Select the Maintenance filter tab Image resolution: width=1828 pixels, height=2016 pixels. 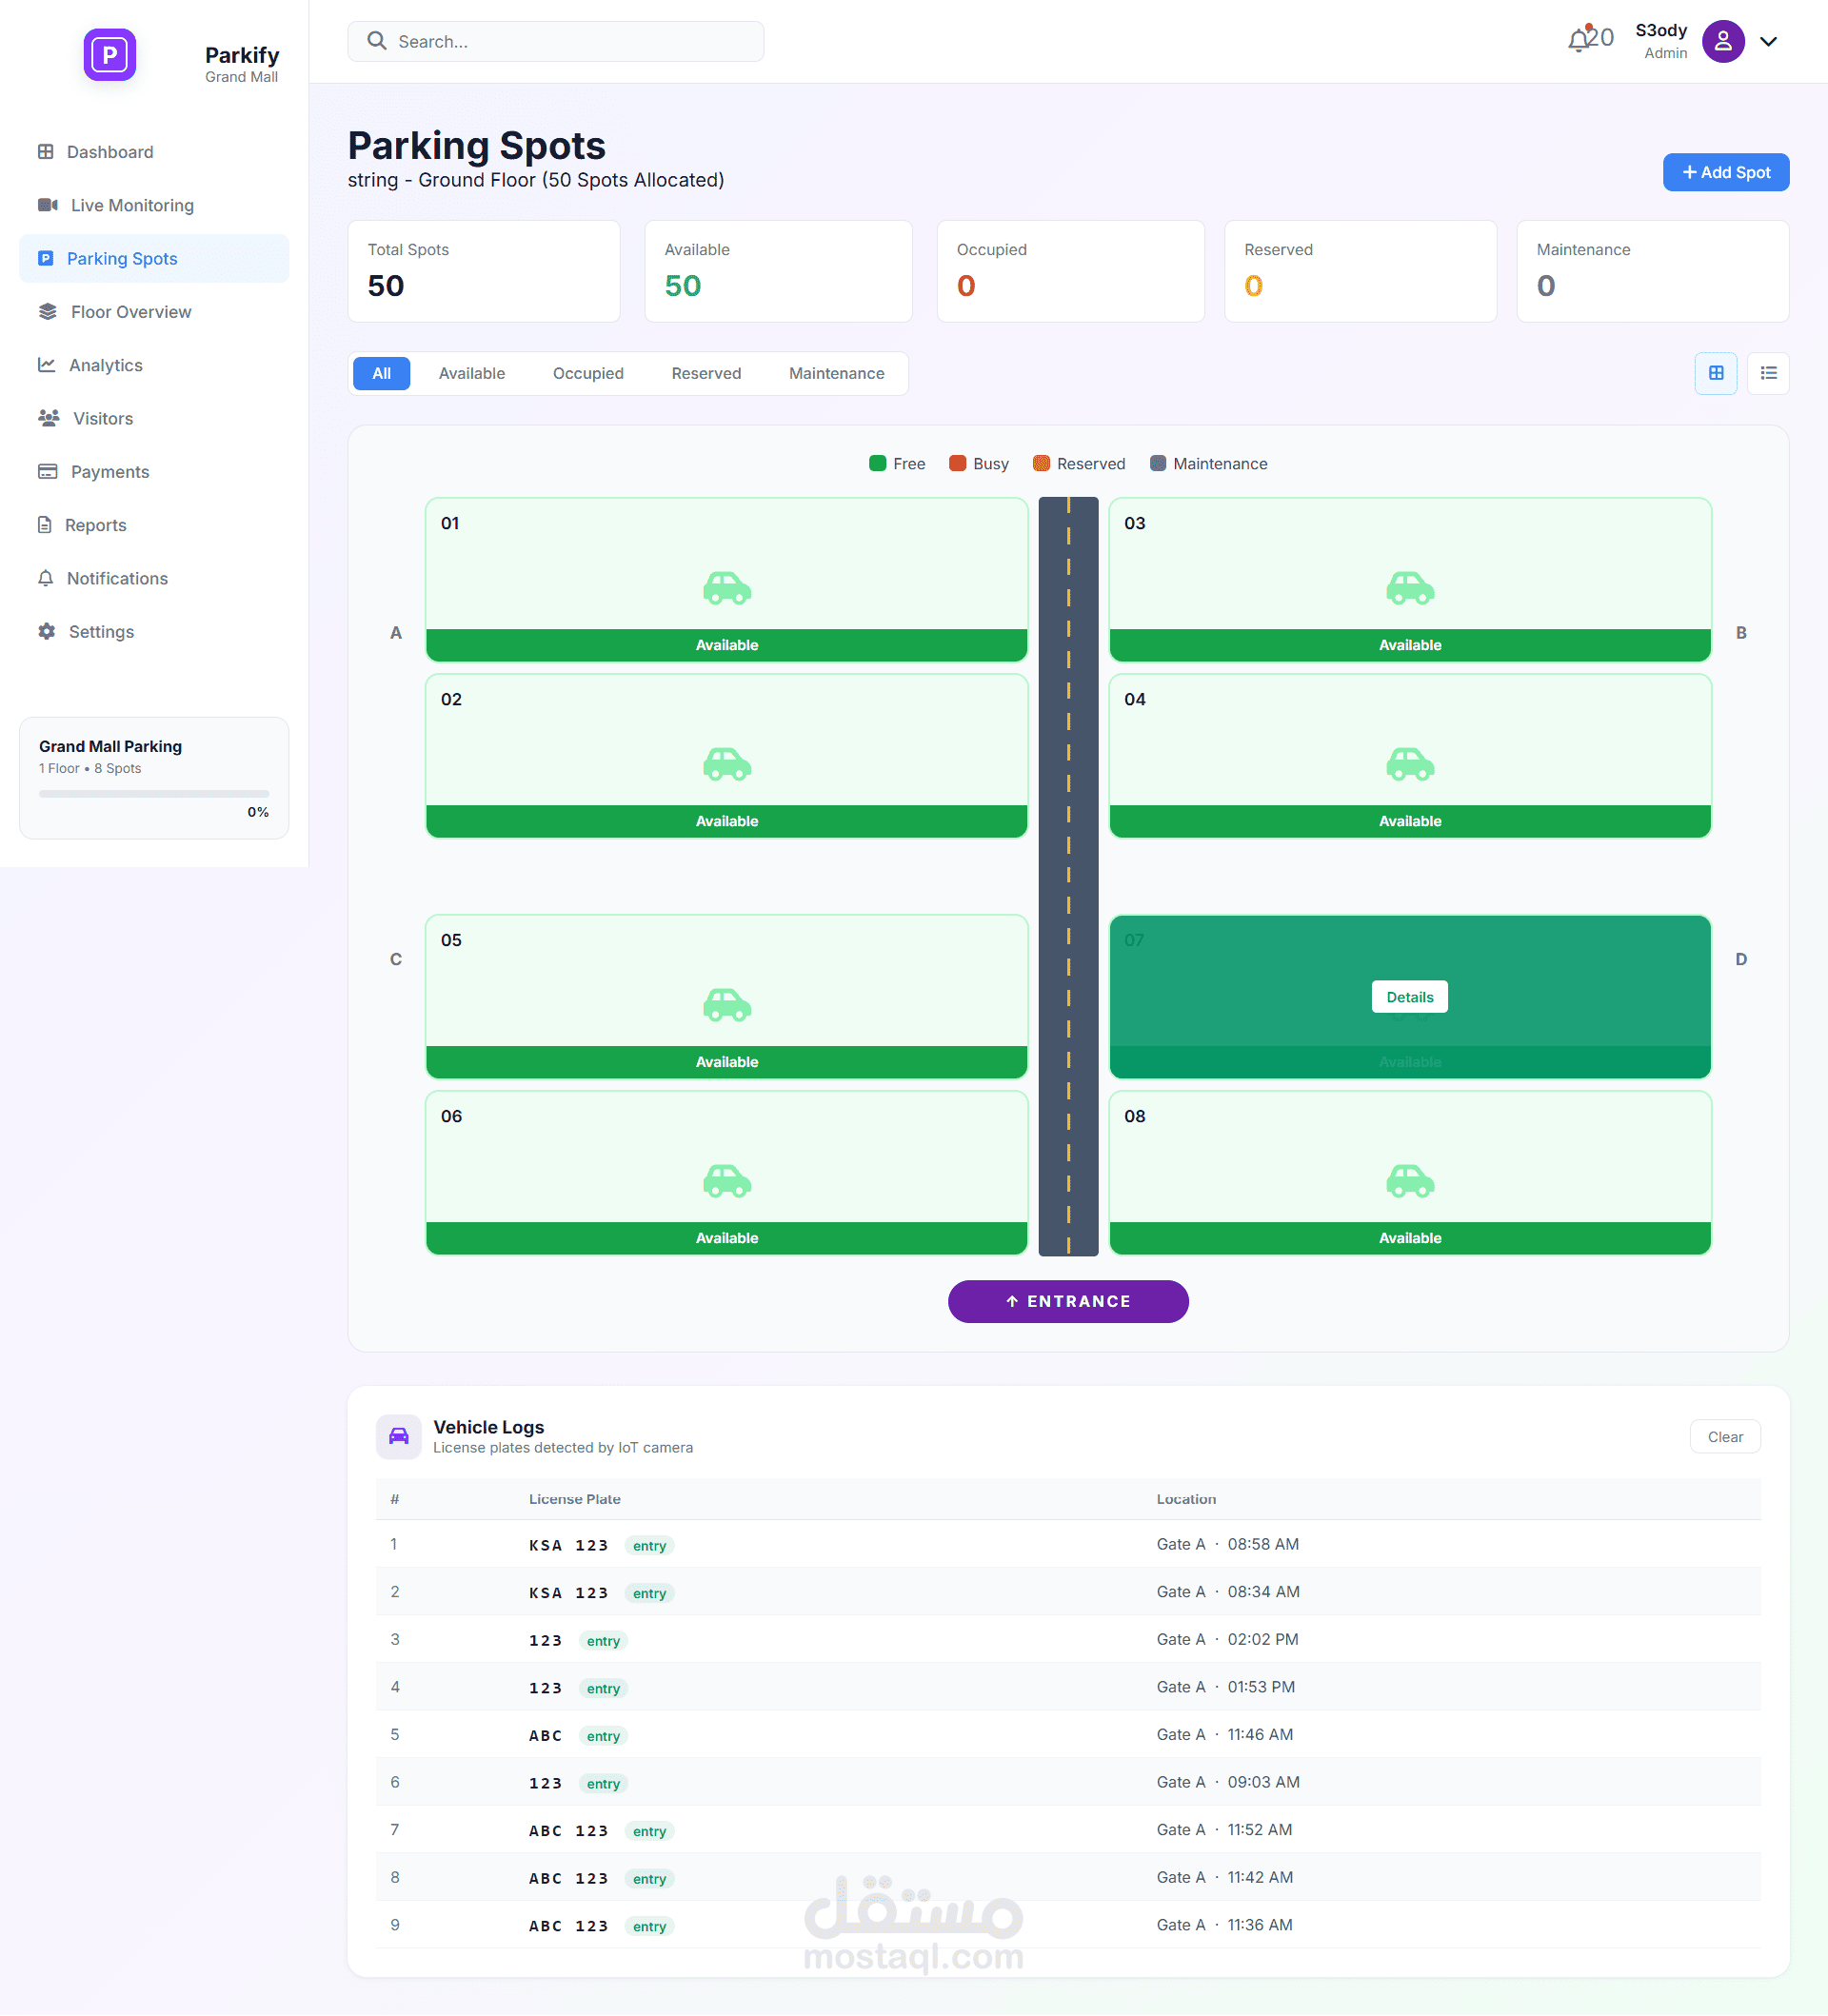click(836, 373)
